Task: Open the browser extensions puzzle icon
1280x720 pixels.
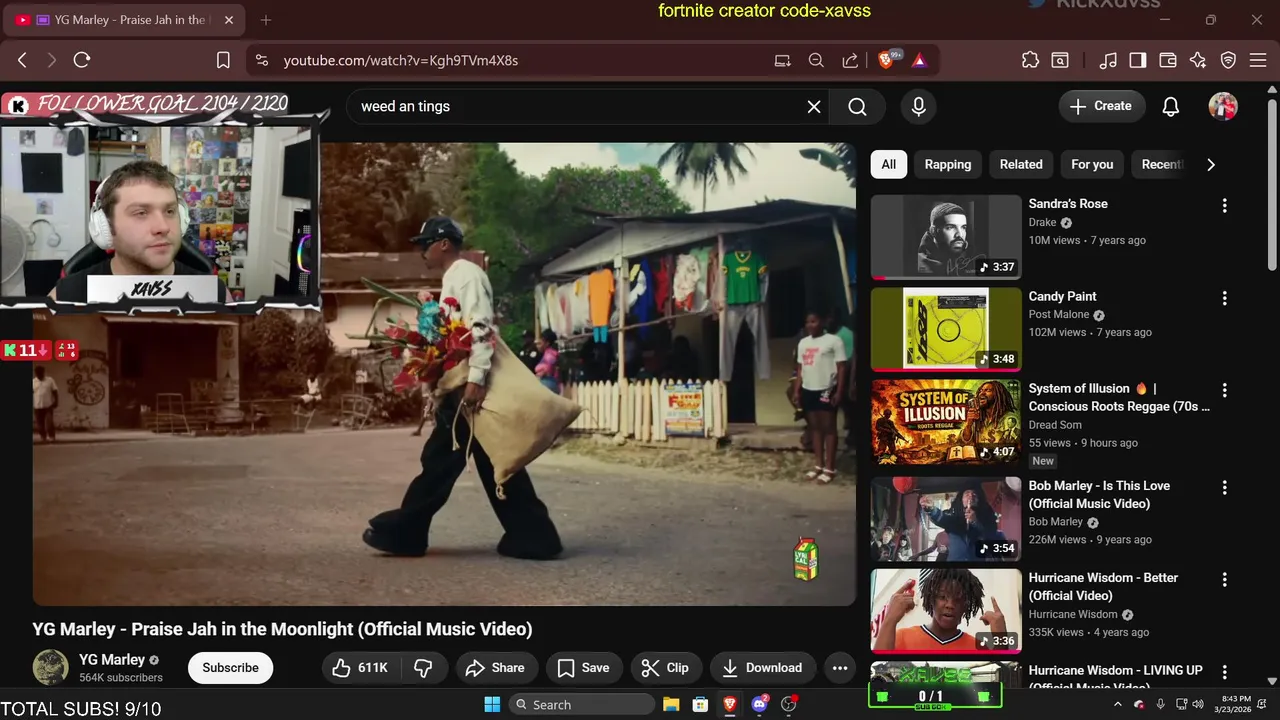Action: pyautogui.click(x=1030, y=60)
